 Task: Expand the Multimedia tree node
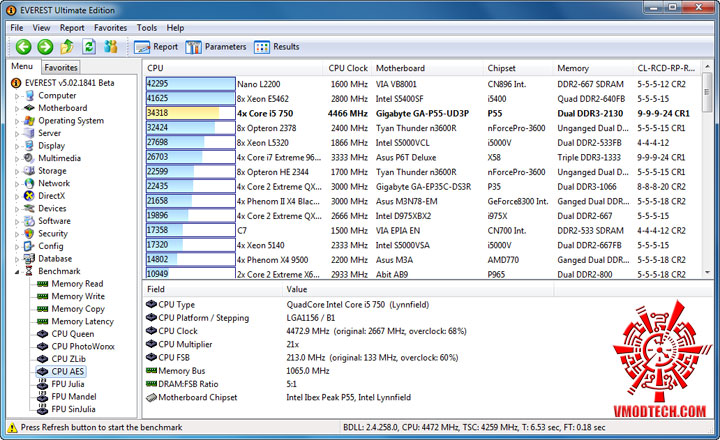(x=17, y=159)
